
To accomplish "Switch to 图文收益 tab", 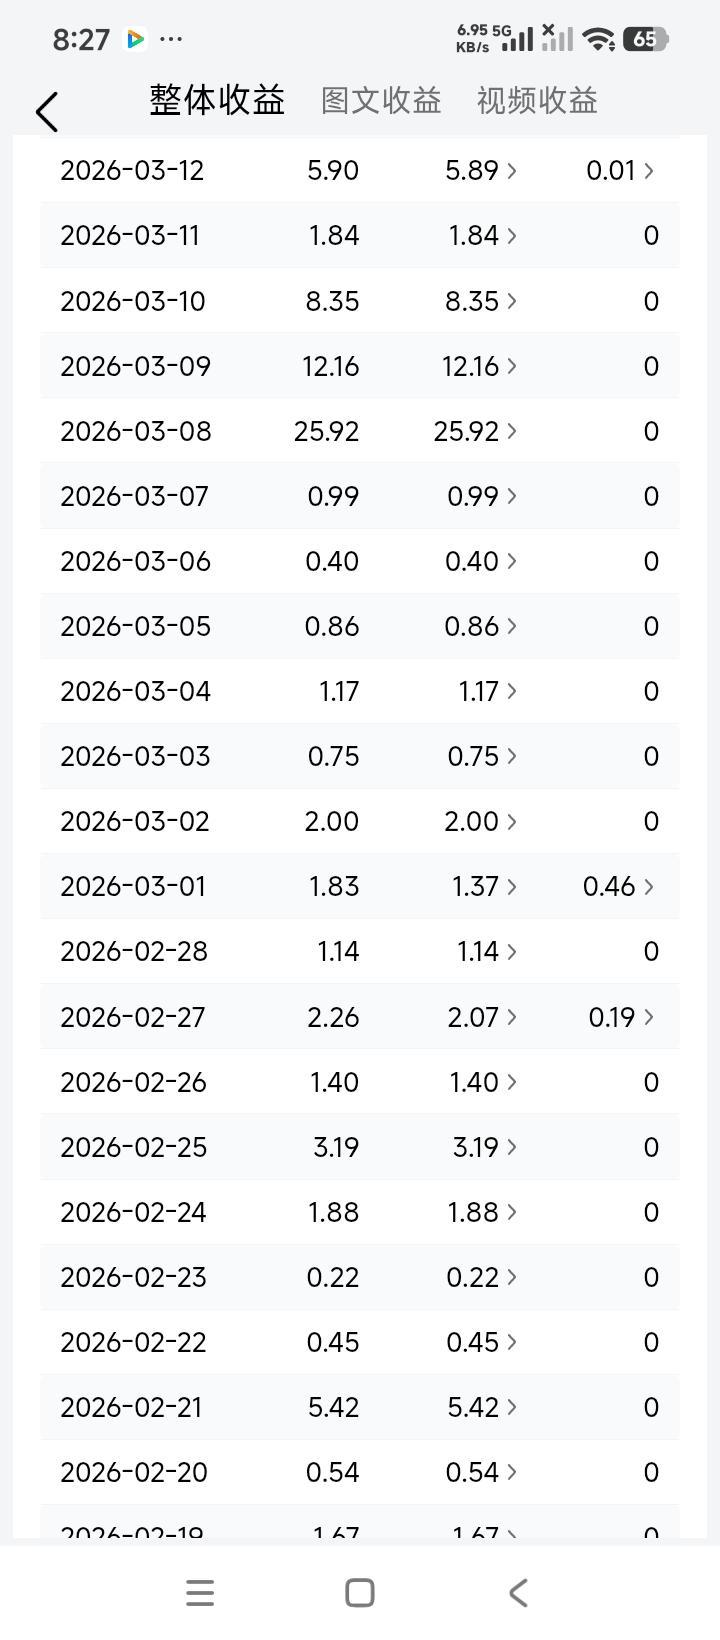I will tap(381, 100).
